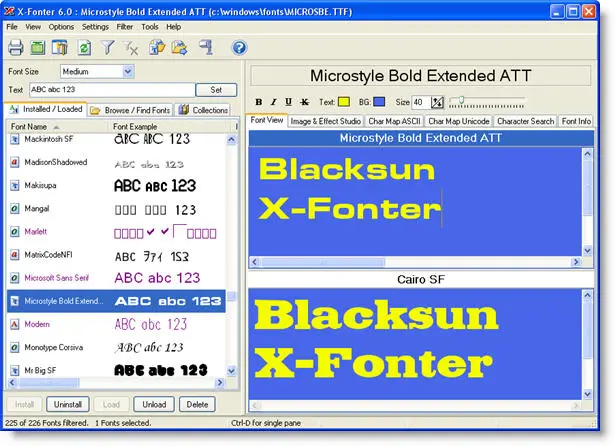Sort by Font Name column header
Viewport: 615px width, 446px height.
click(x=57, y=126)
